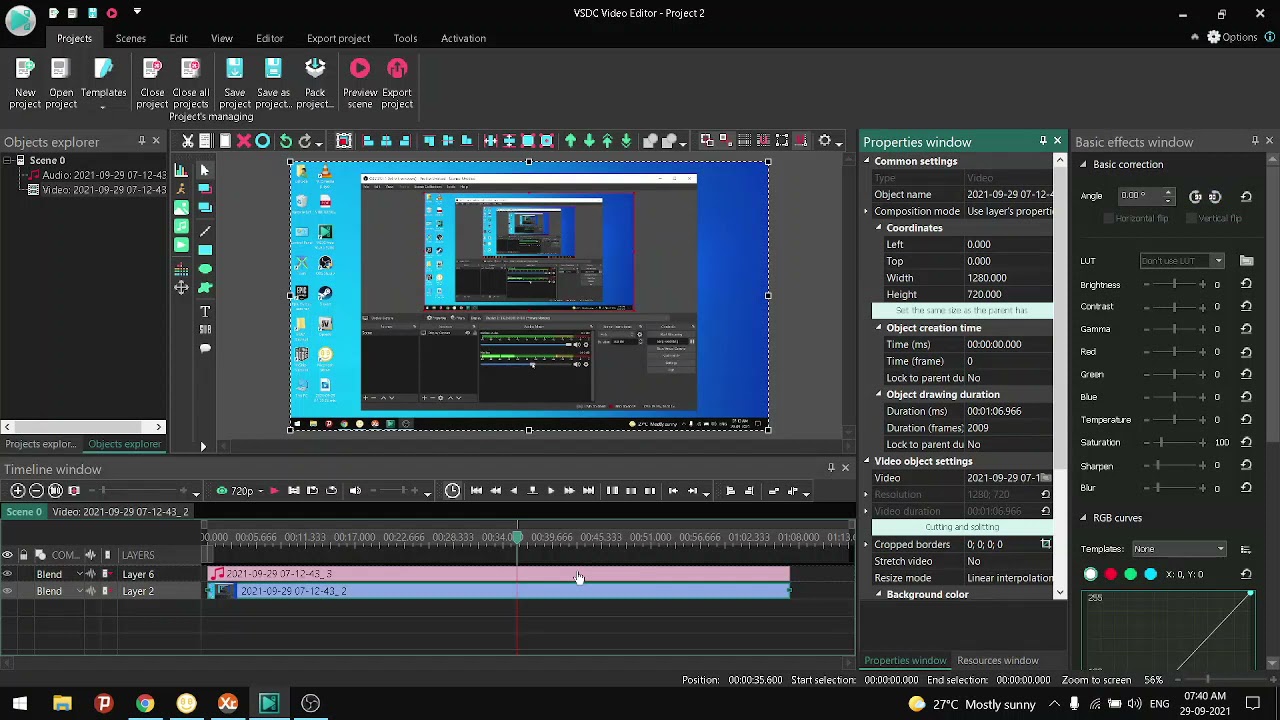Collapse the Object creation time section
This screenshot has width=1280, height=720.
879,328
